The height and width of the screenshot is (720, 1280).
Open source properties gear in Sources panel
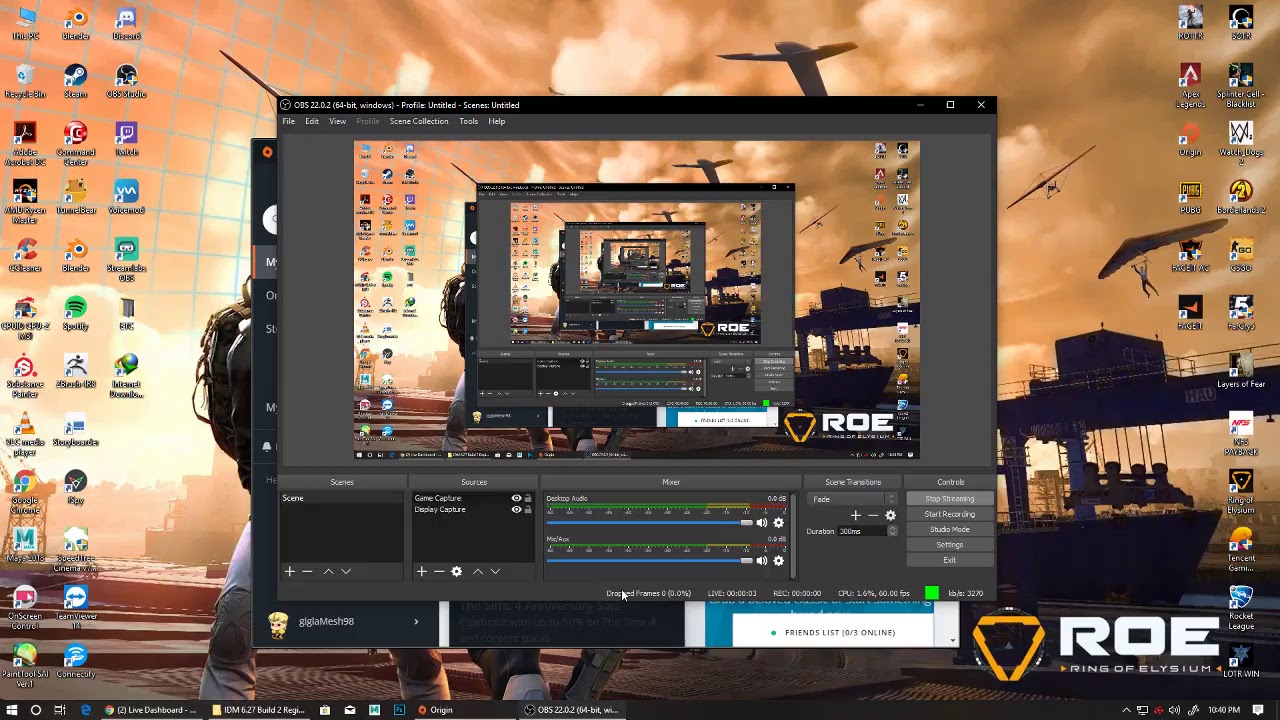point(457,571)
